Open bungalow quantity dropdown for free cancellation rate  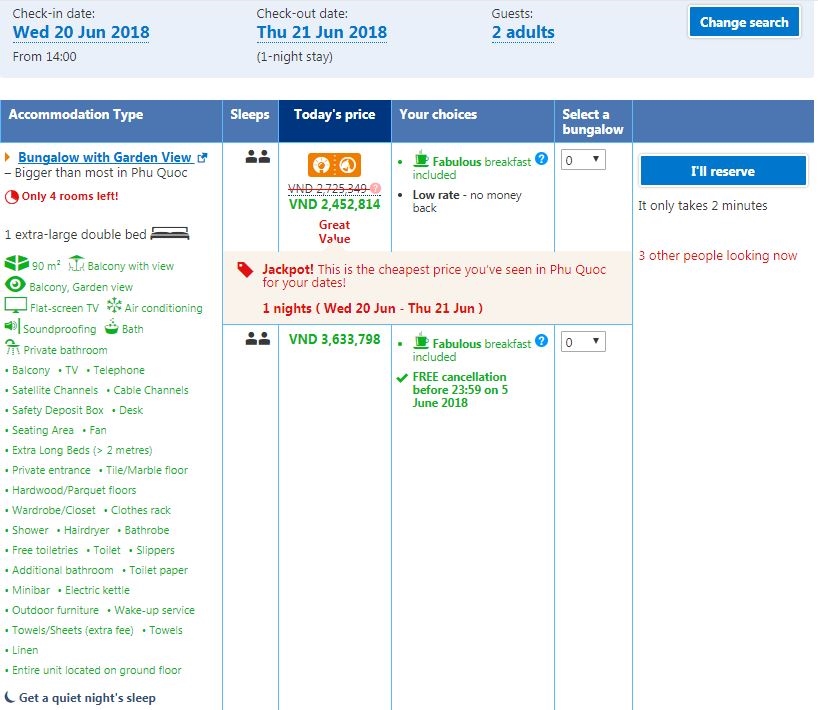click(x=582, y=342)
